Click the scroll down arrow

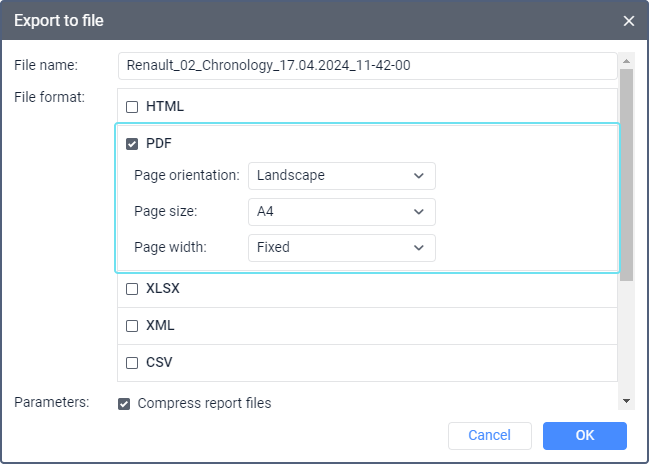(627, 401)
